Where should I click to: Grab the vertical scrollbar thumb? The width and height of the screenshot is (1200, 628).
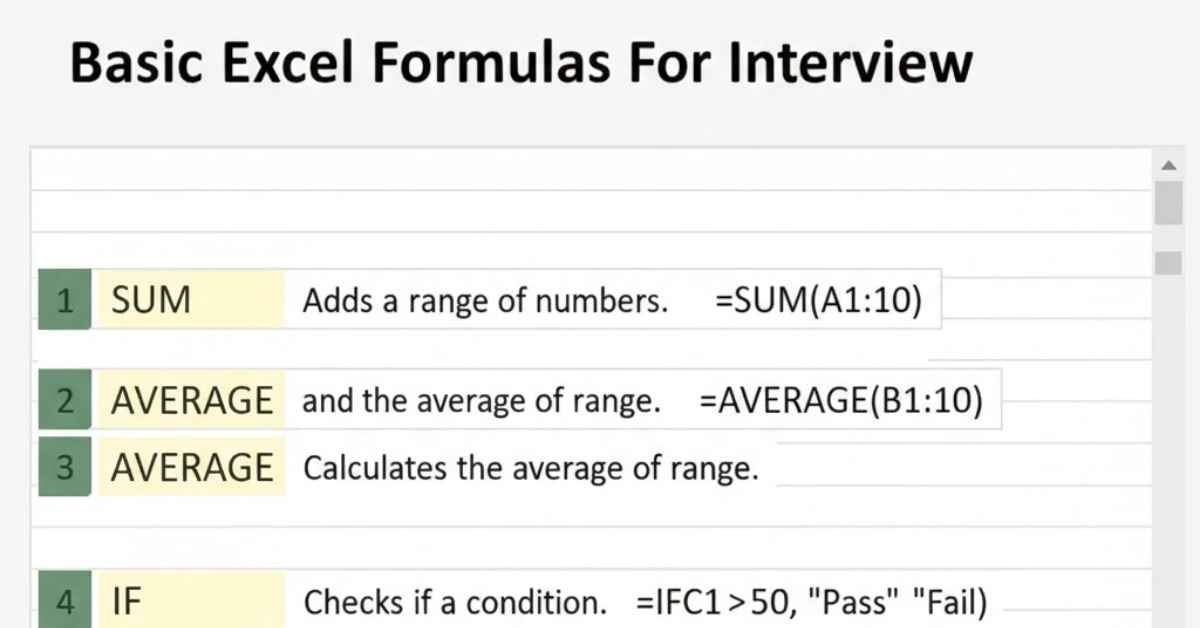click(1168, 203)
